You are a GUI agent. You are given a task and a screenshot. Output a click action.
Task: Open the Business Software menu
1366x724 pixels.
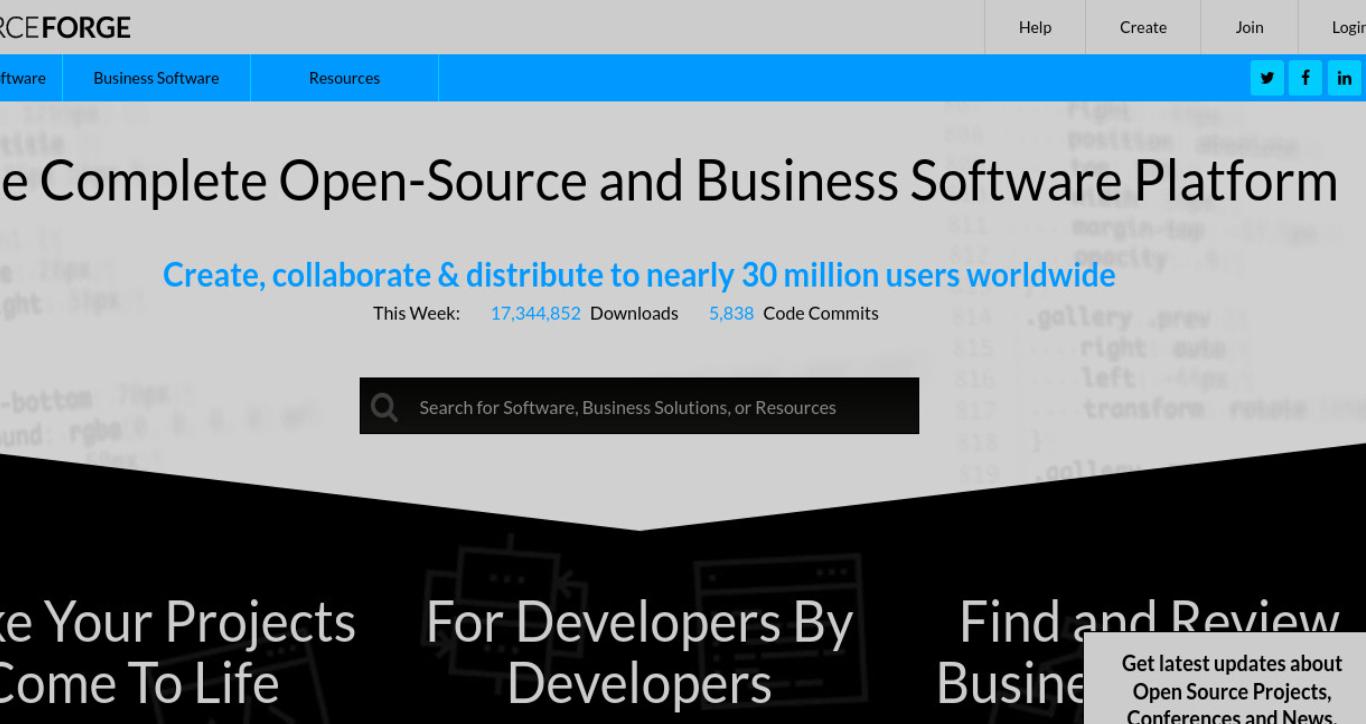click(156, 78)
